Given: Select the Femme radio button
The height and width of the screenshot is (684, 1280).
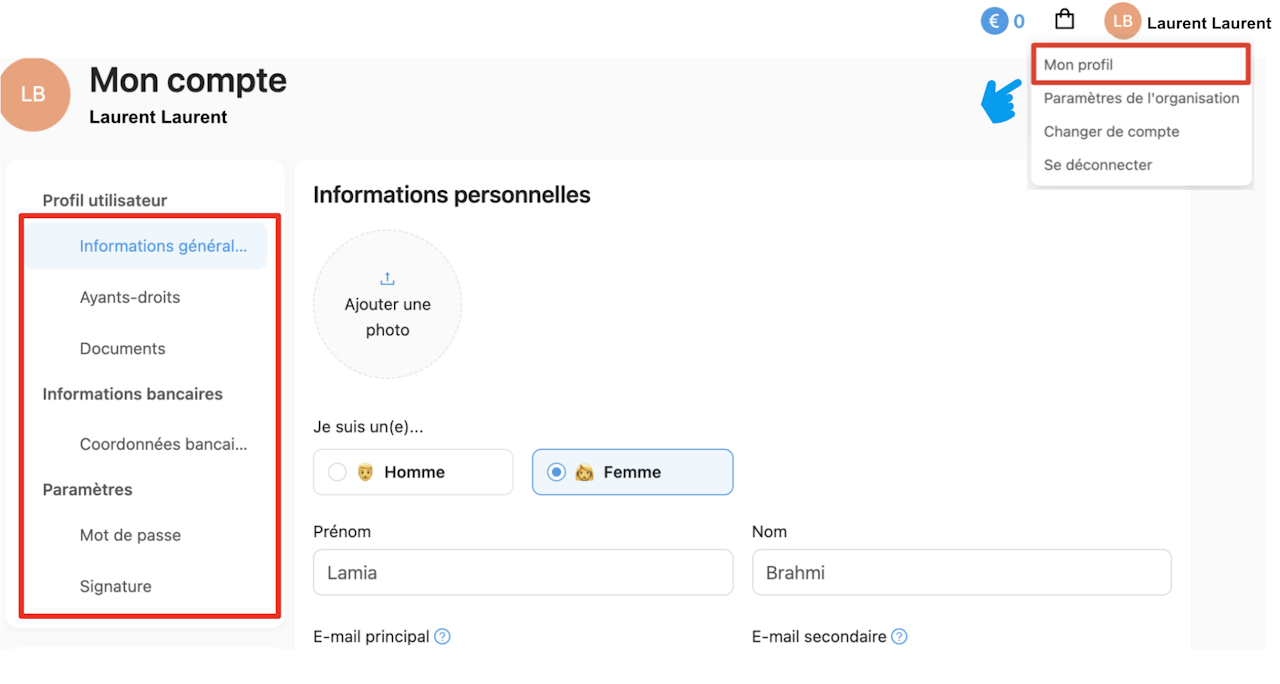Looking at the screenshot, I should click(557, 472).
